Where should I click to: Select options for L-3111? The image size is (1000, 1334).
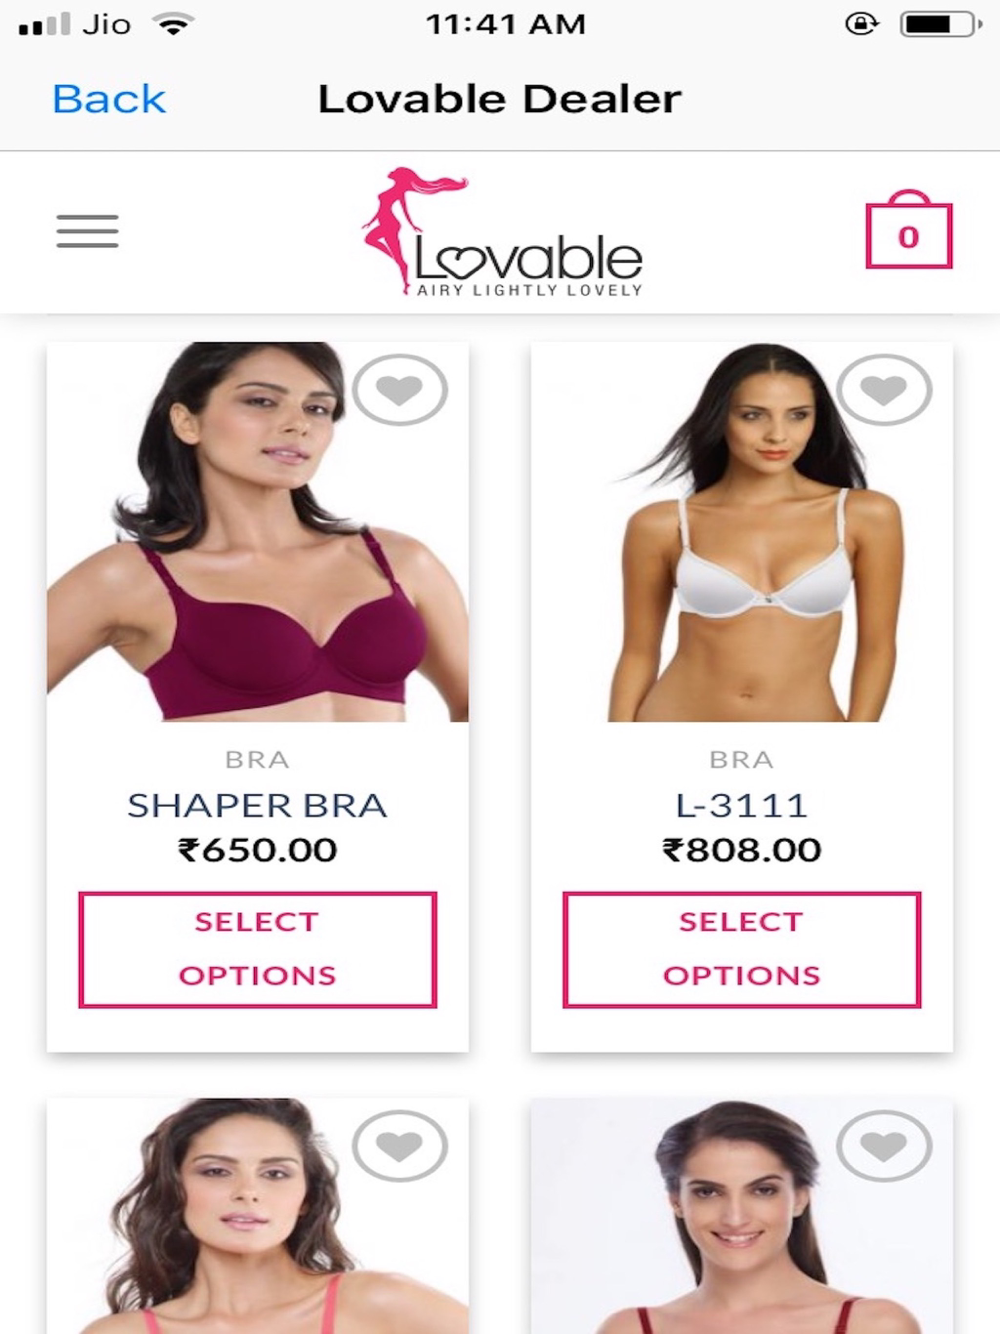click(x=742, y=949)
